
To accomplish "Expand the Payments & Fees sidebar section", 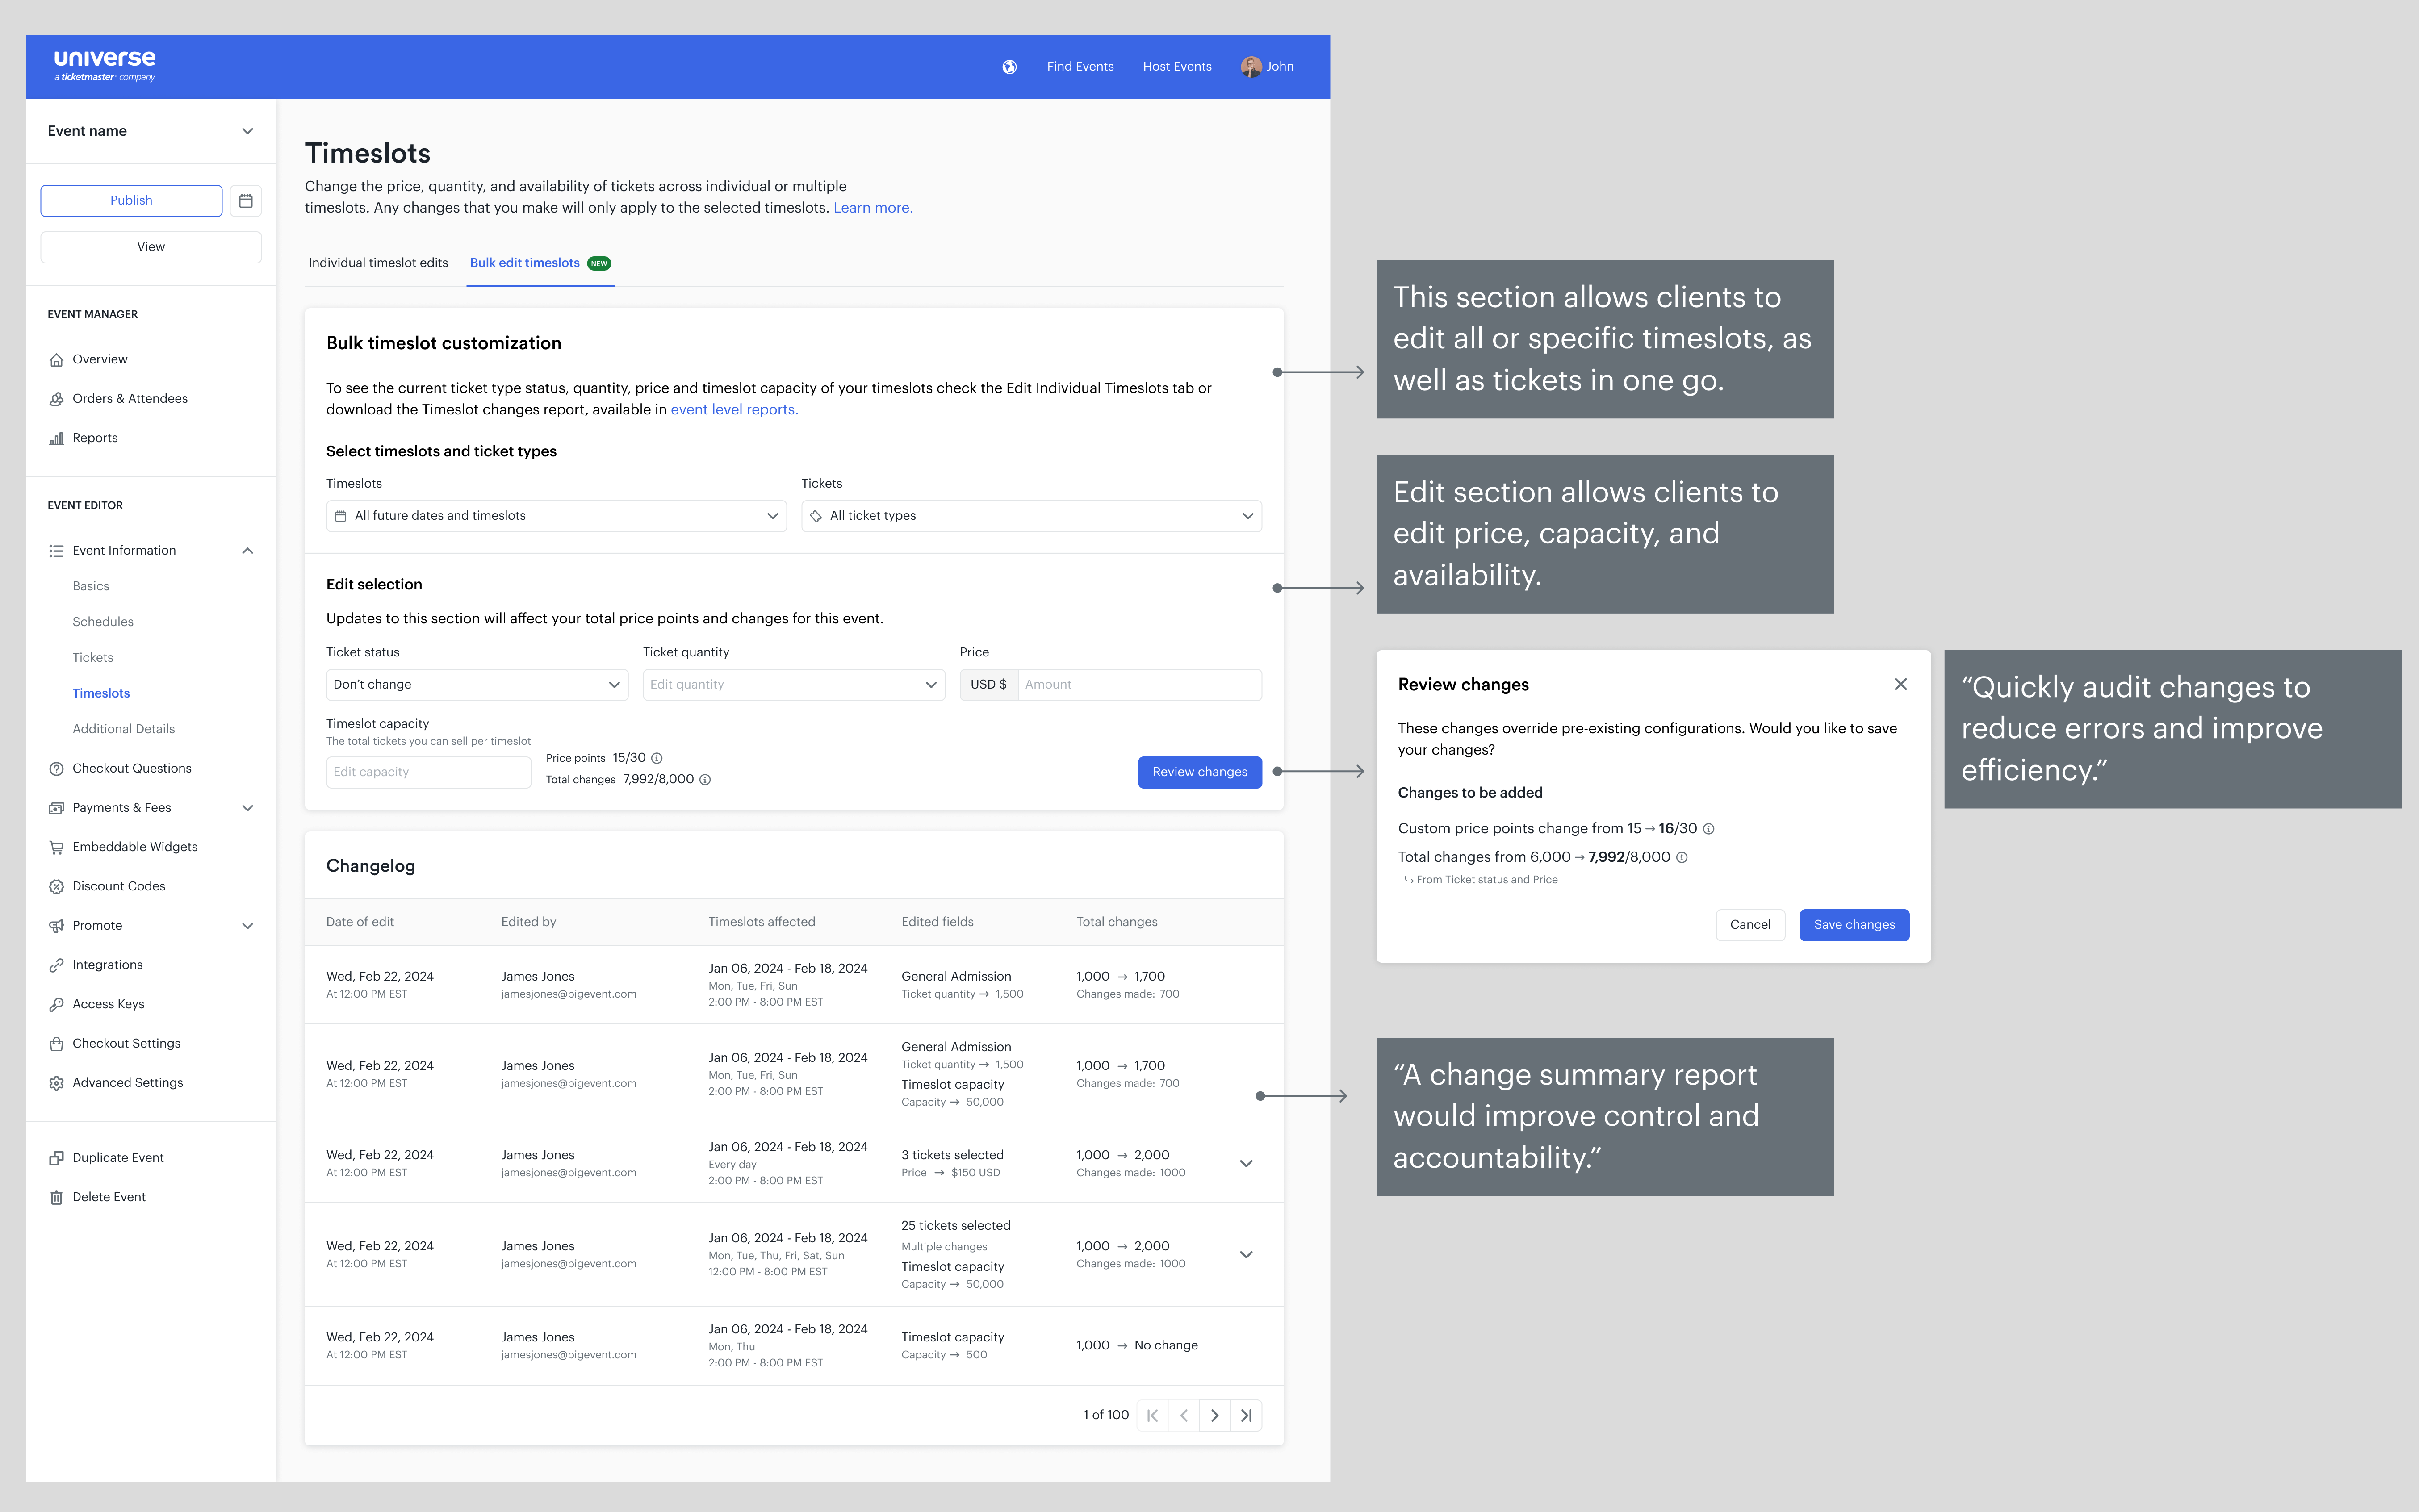I will pos(247,808).
